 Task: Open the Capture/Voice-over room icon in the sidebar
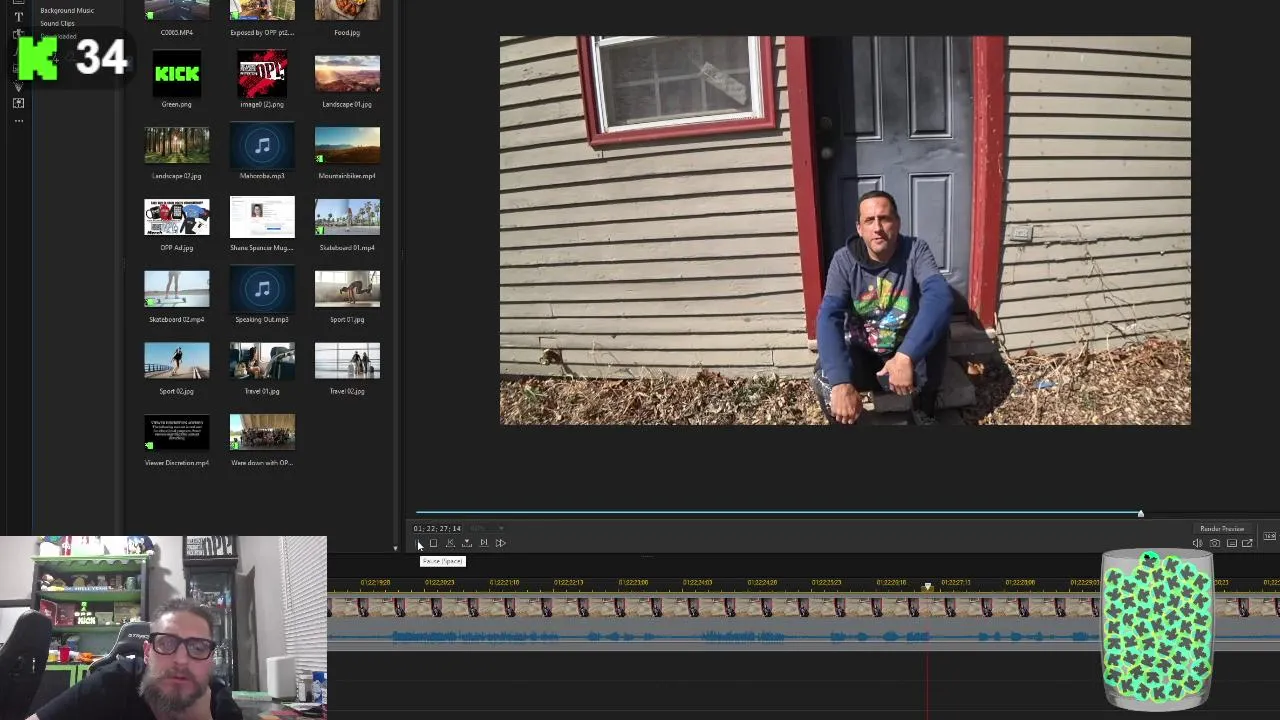(18, 102)
